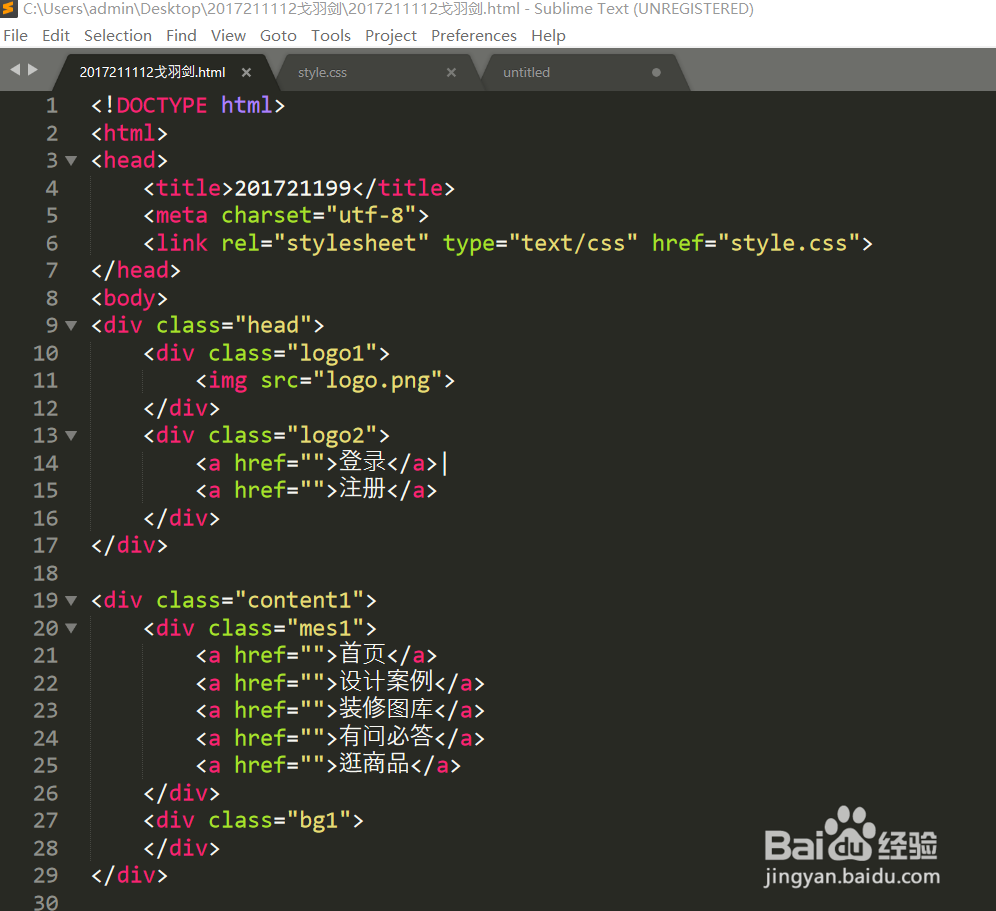Click the DOCTYPE keyword on line 1
Image resolution: width=996 pixels, height=911 pixels.
click(162, 105)
